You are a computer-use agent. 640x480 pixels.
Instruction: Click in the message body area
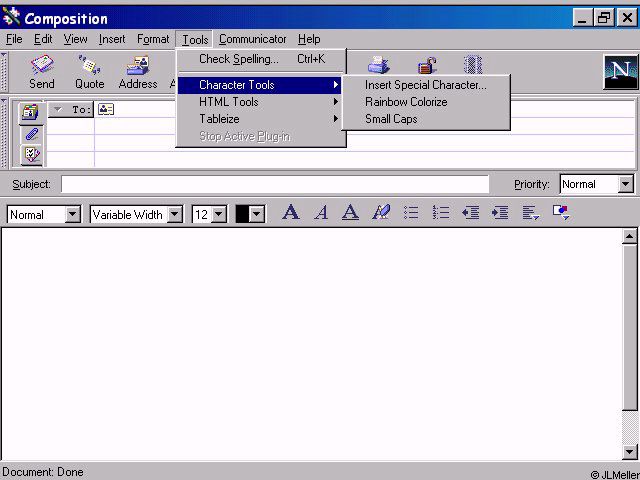311,344
